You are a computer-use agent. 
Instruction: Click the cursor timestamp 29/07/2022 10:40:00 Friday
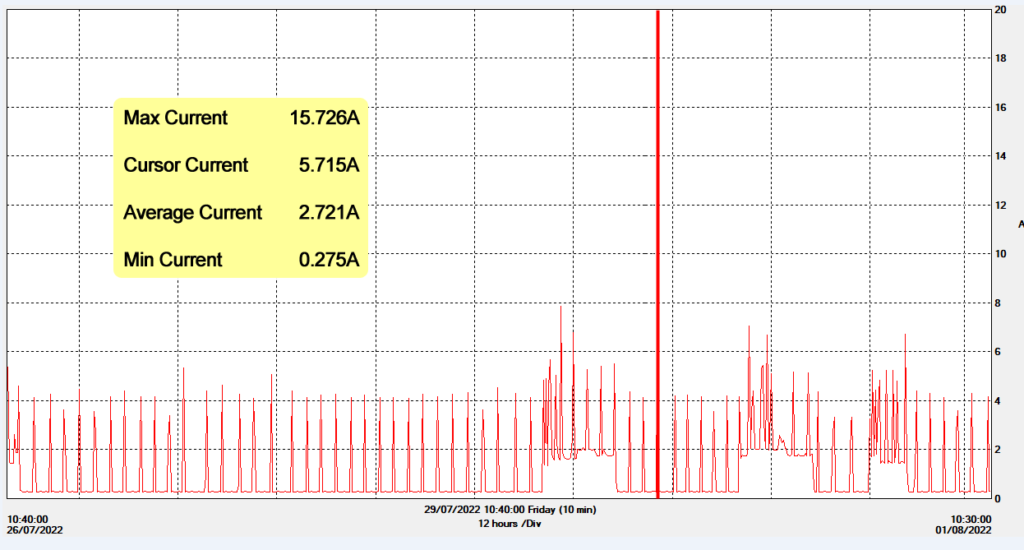(509, 510)
